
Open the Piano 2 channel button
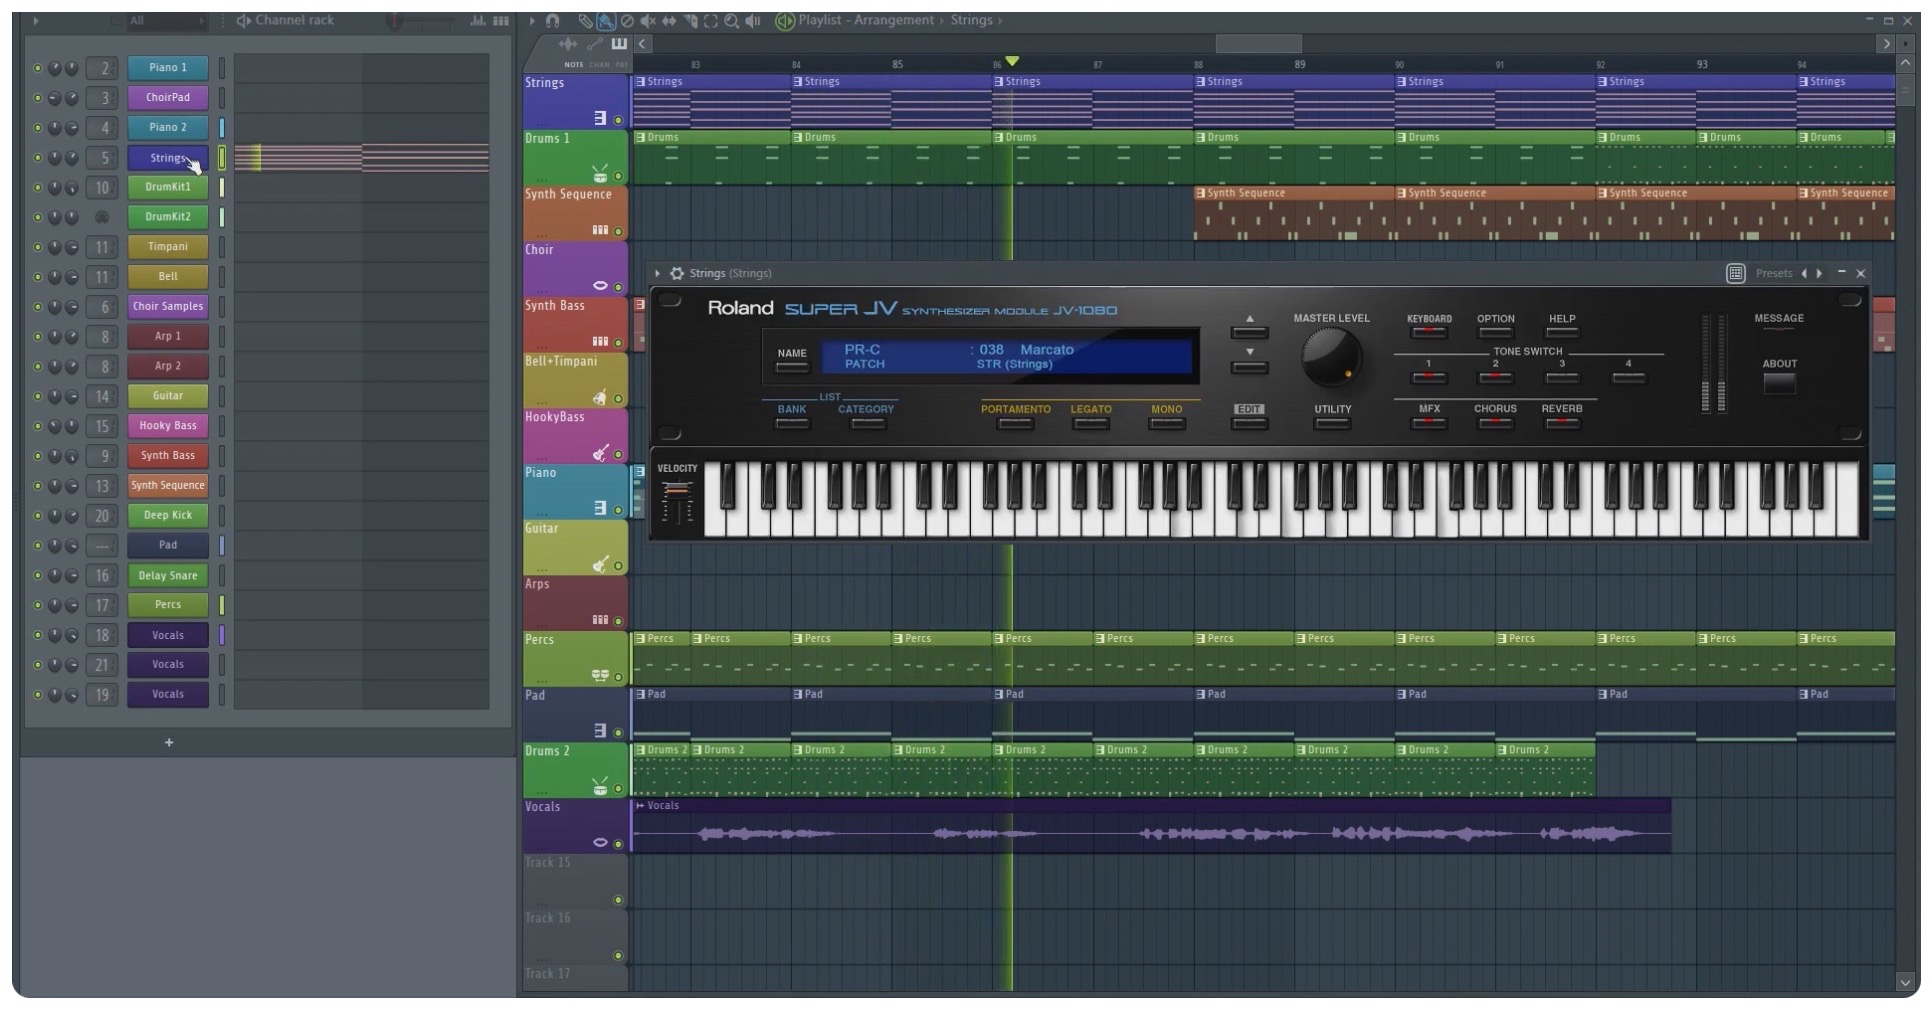coord(168,127)
